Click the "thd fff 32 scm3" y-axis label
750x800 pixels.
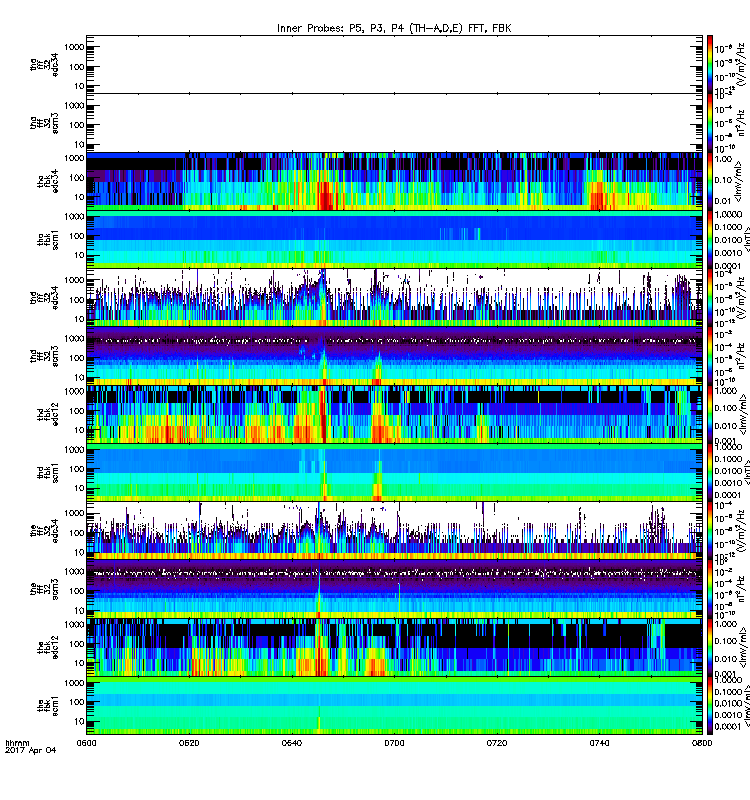[44, 356]
